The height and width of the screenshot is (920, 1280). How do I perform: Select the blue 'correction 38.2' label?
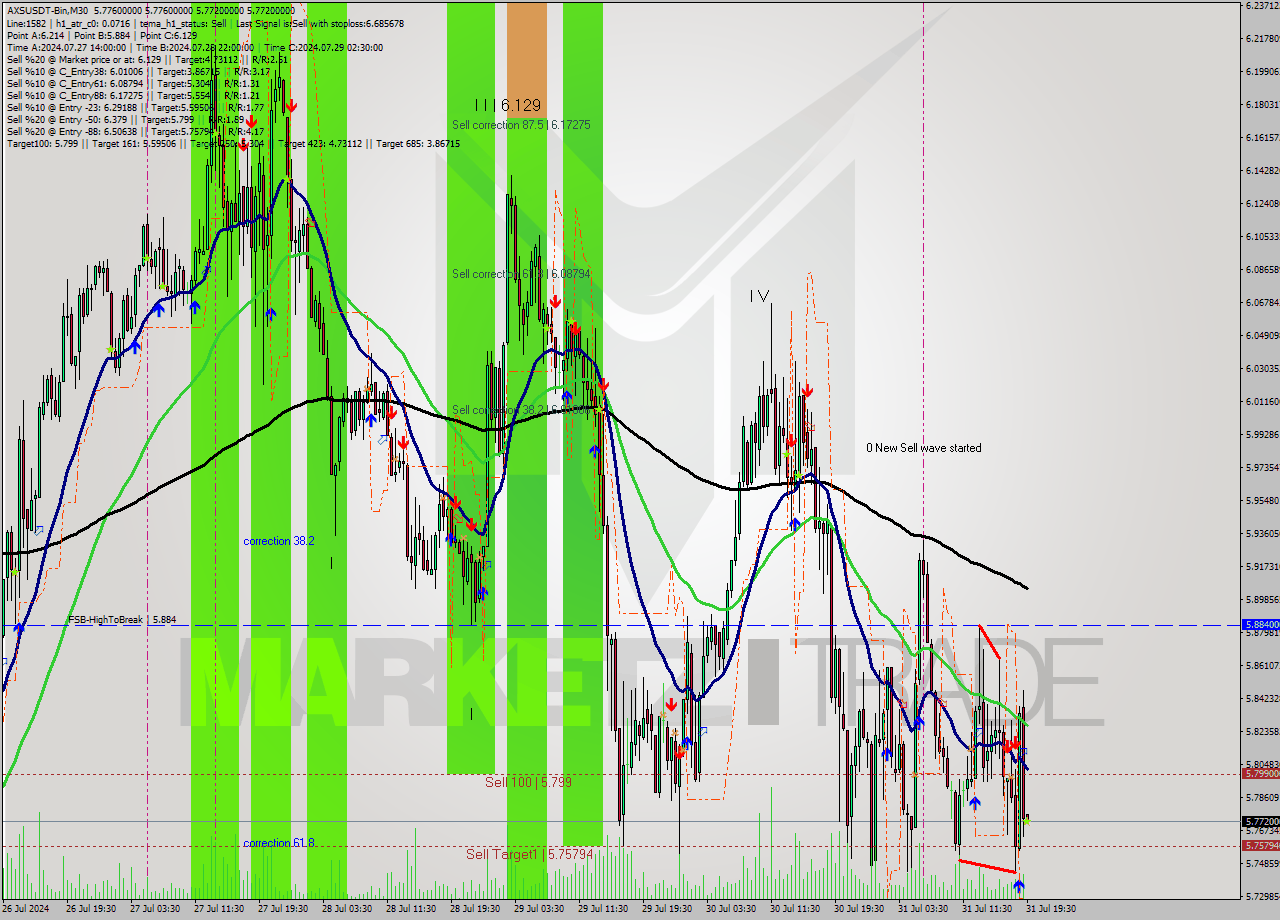pos(279,541)
